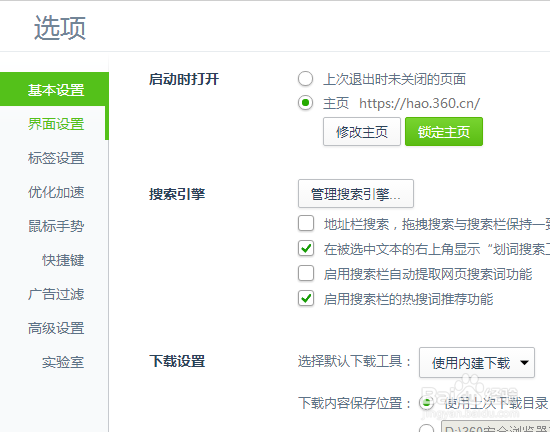This screenshot has height=432, width=550.
Task: Open the 基本设置 settings tab
Action: pos(54,89)
